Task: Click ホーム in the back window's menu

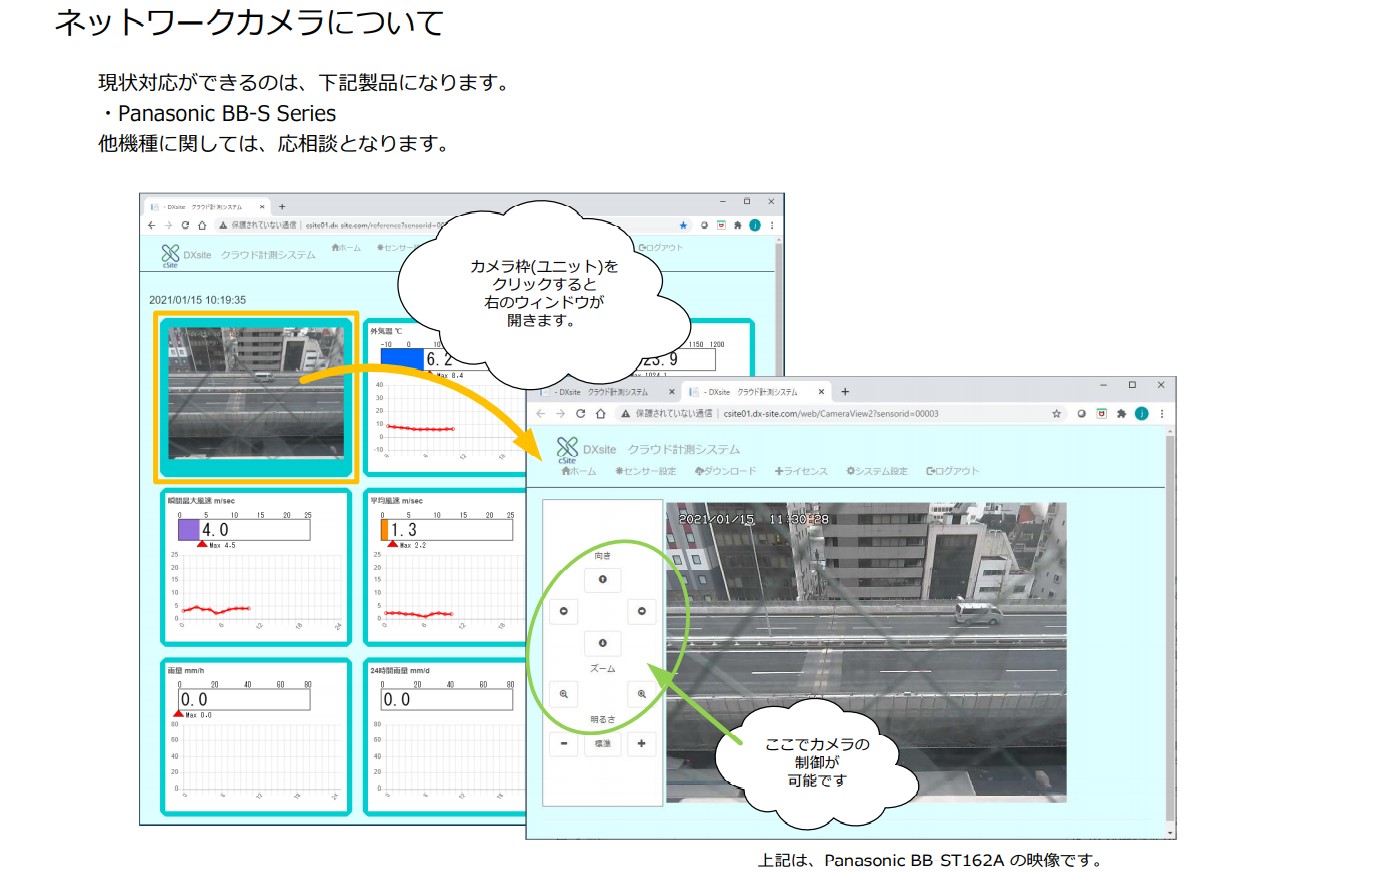Action: [x=346, y=248]
